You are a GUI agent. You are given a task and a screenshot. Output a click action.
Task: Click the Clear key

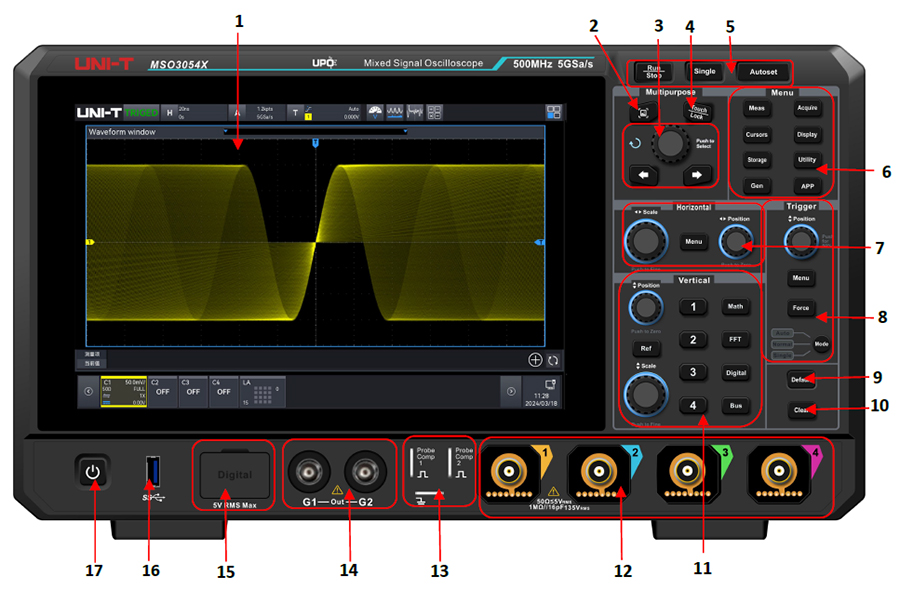click(801, 410)
